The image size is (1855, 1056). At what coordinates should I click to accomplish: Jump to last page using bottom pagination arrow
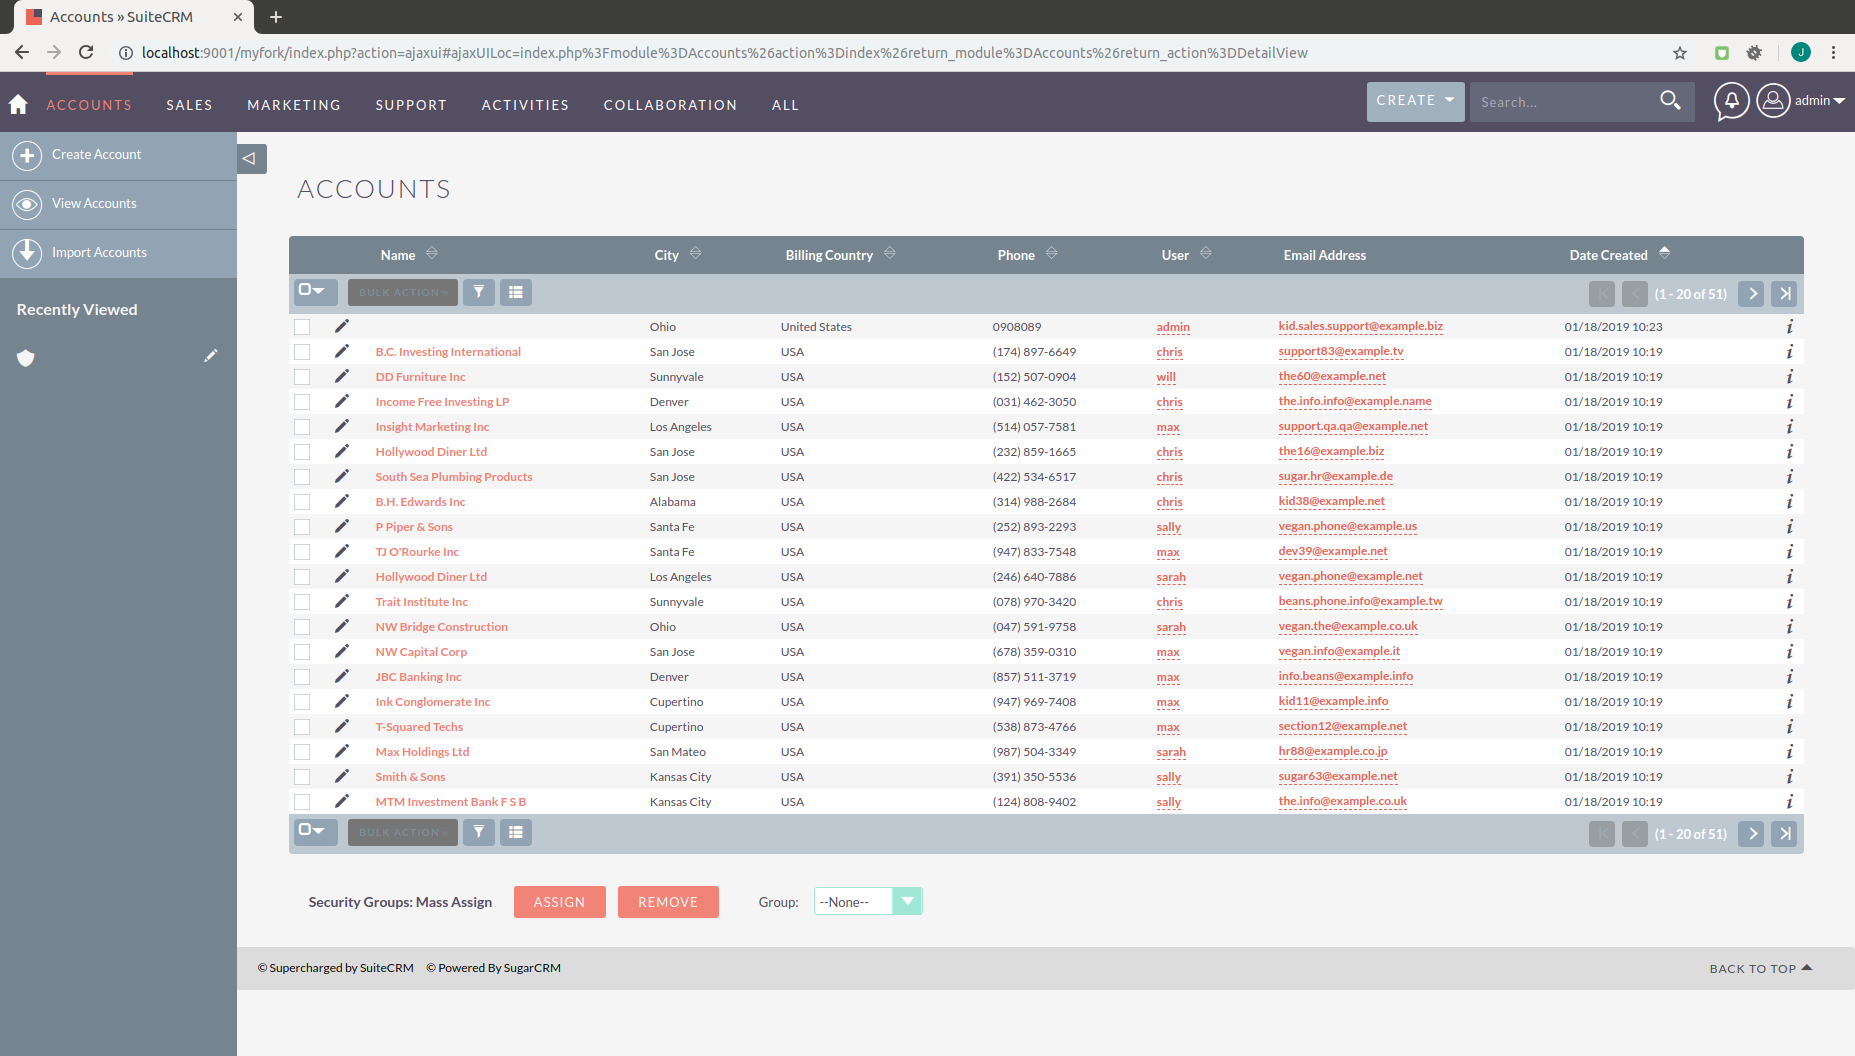pyautogui.click(x=1784, y=834)
